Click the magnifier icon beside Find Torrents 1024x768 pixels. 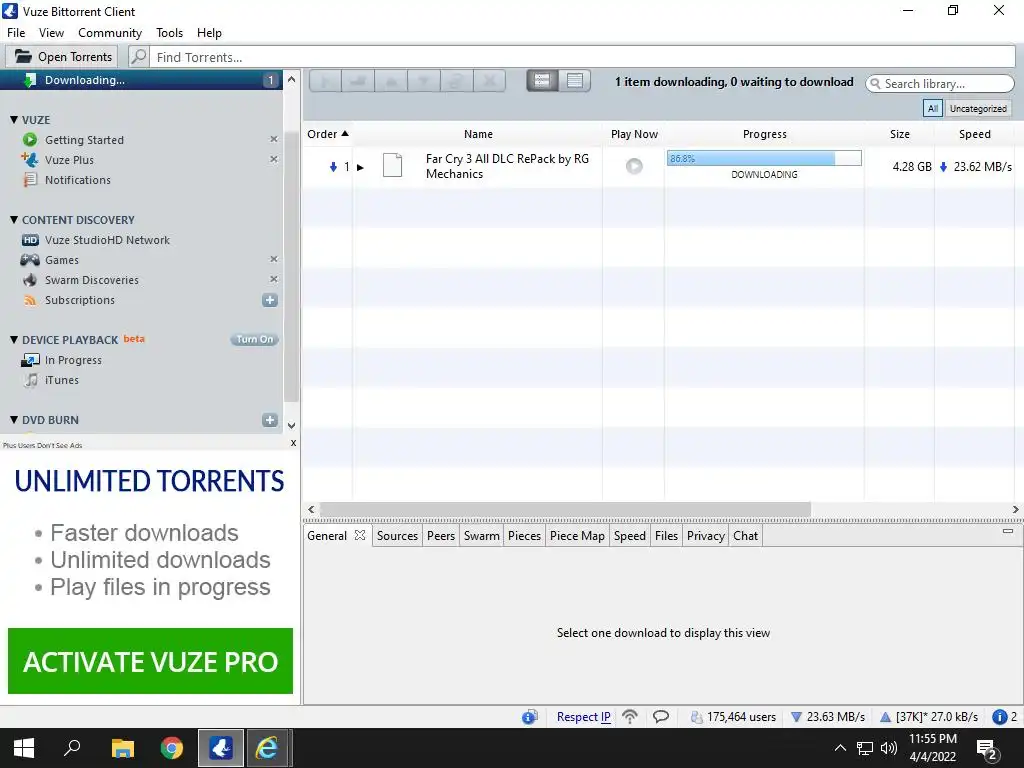tap(138, 57)
